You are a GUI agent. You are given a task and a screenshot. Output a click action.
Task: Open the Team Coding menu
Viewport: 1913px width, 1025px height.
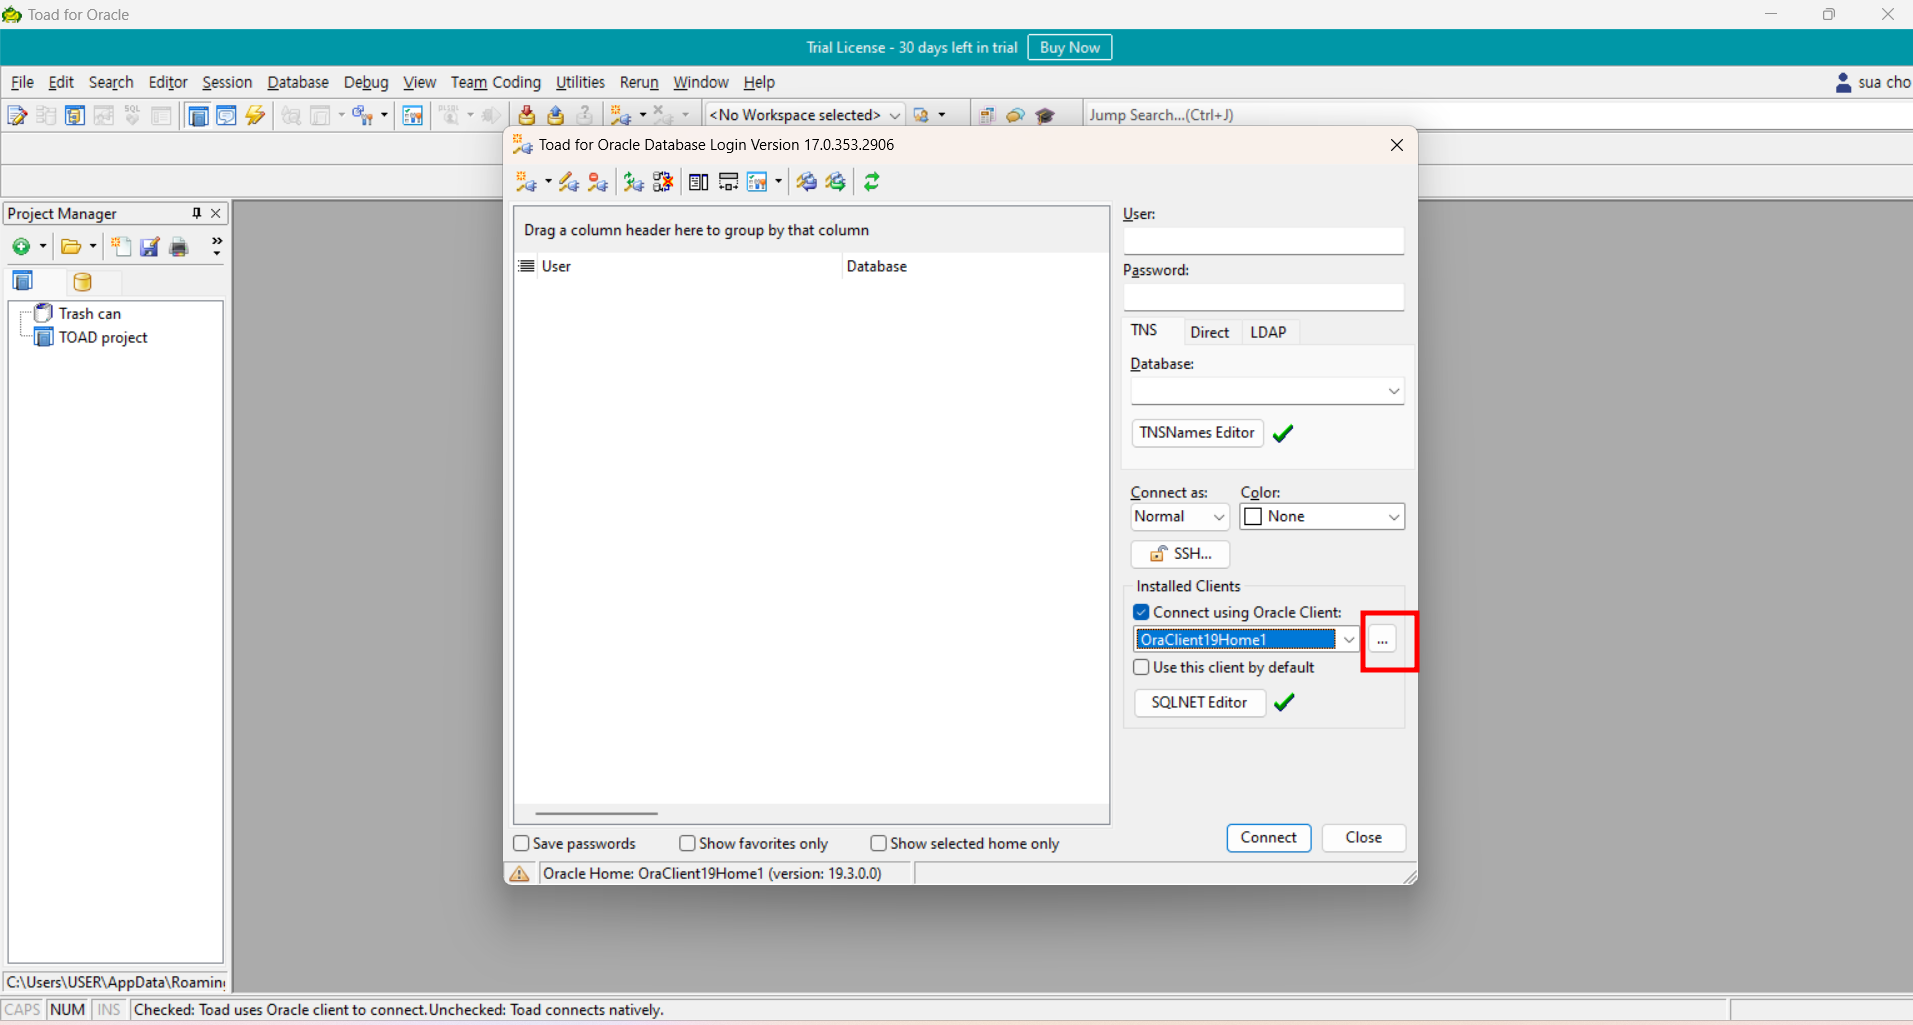[x=495, y=82]
